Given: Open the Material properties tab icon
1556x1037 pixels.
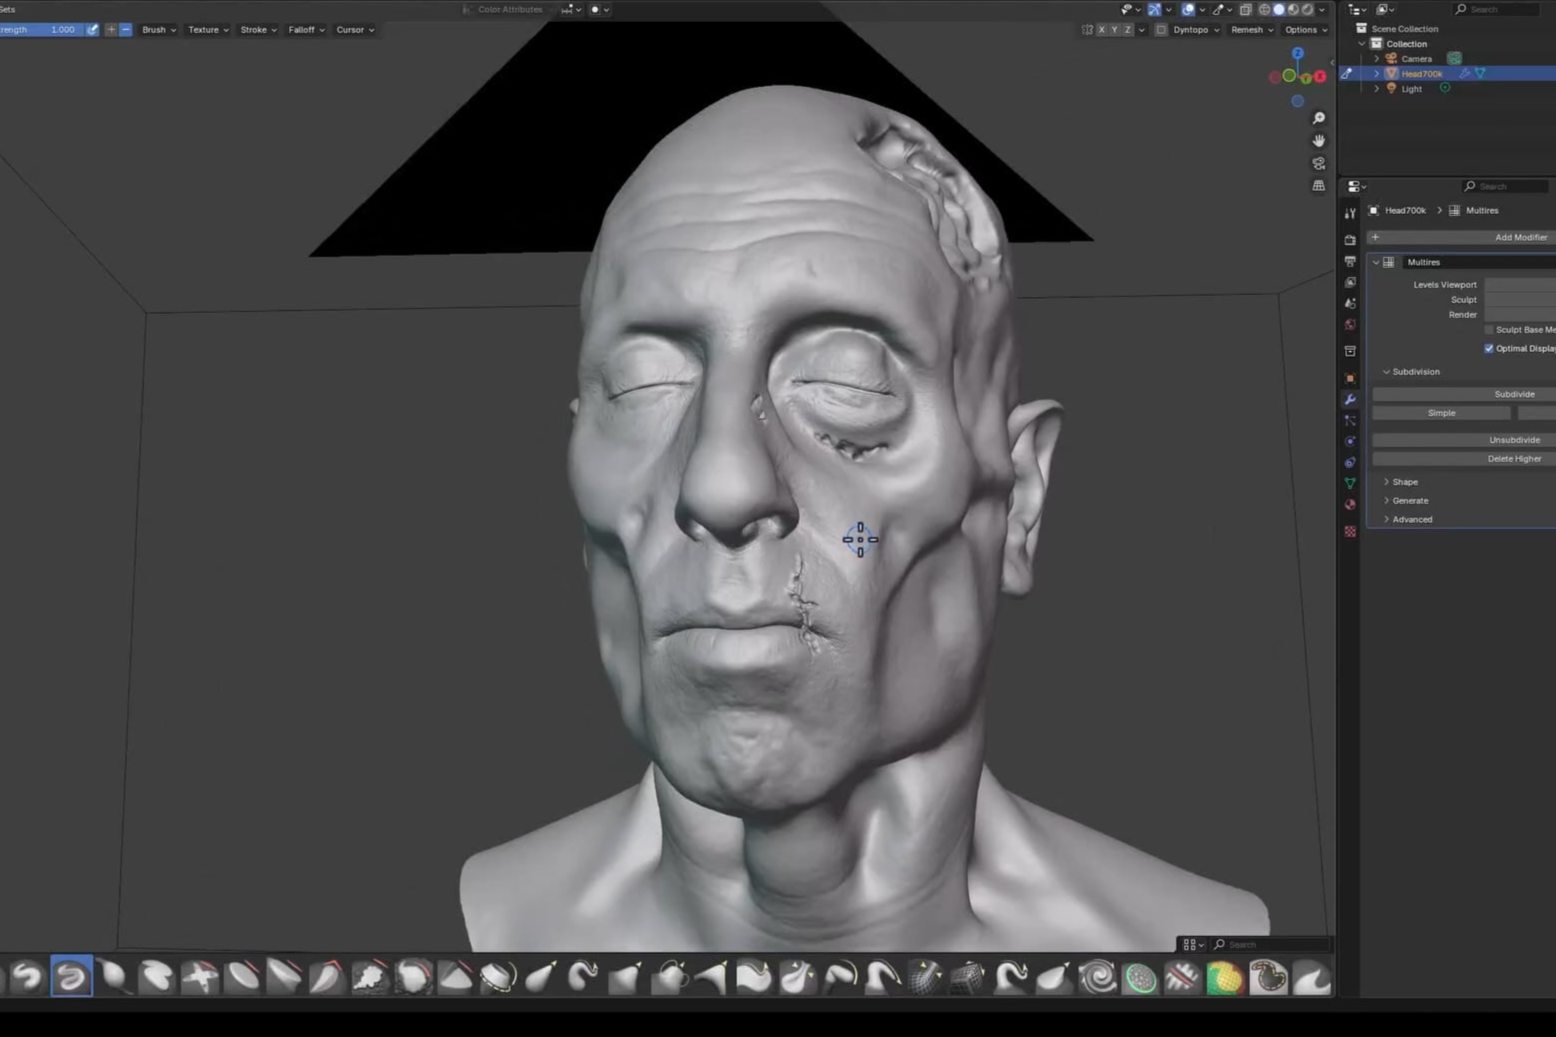Looking at the screenshot, I should pos(1350,505).
